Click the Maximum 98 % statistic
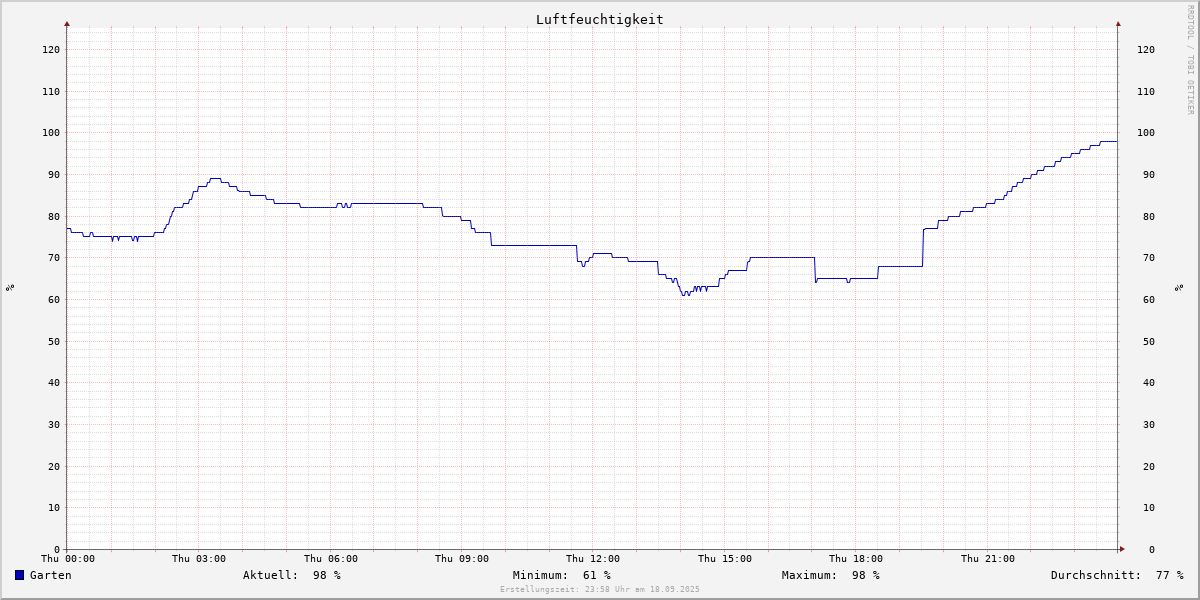Screen dimensions: 1200x600 (830, 575)
